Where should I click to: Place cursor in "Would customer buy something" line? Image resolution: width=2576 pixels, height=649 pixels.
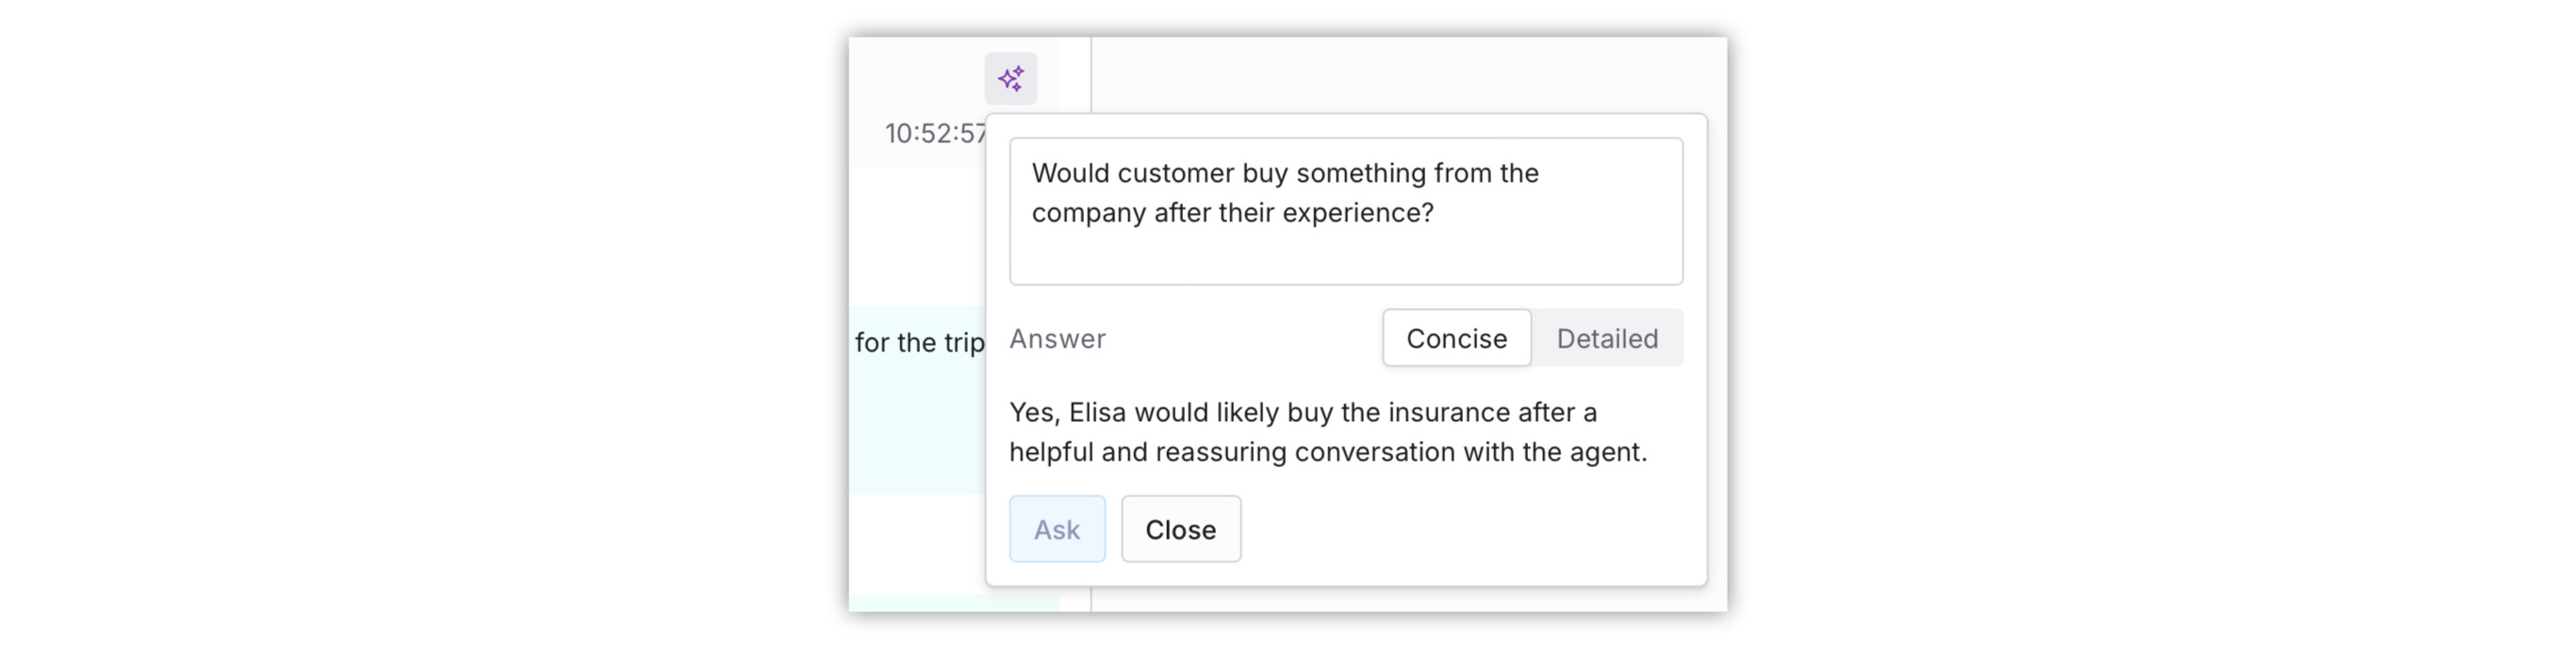[x=1285, y=173]
